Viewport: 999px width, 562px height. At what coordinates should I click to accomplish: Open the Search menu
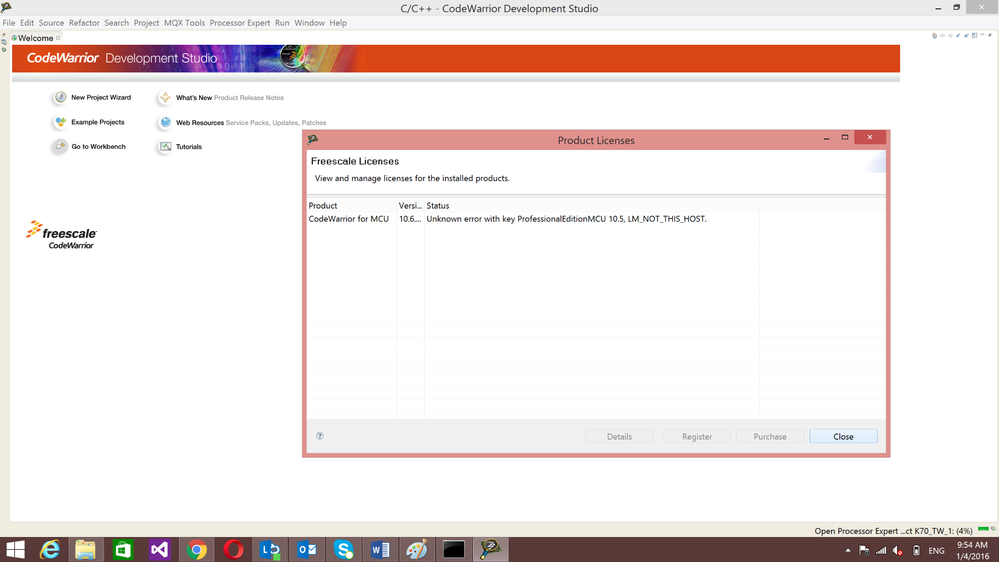tap(117, 23)
